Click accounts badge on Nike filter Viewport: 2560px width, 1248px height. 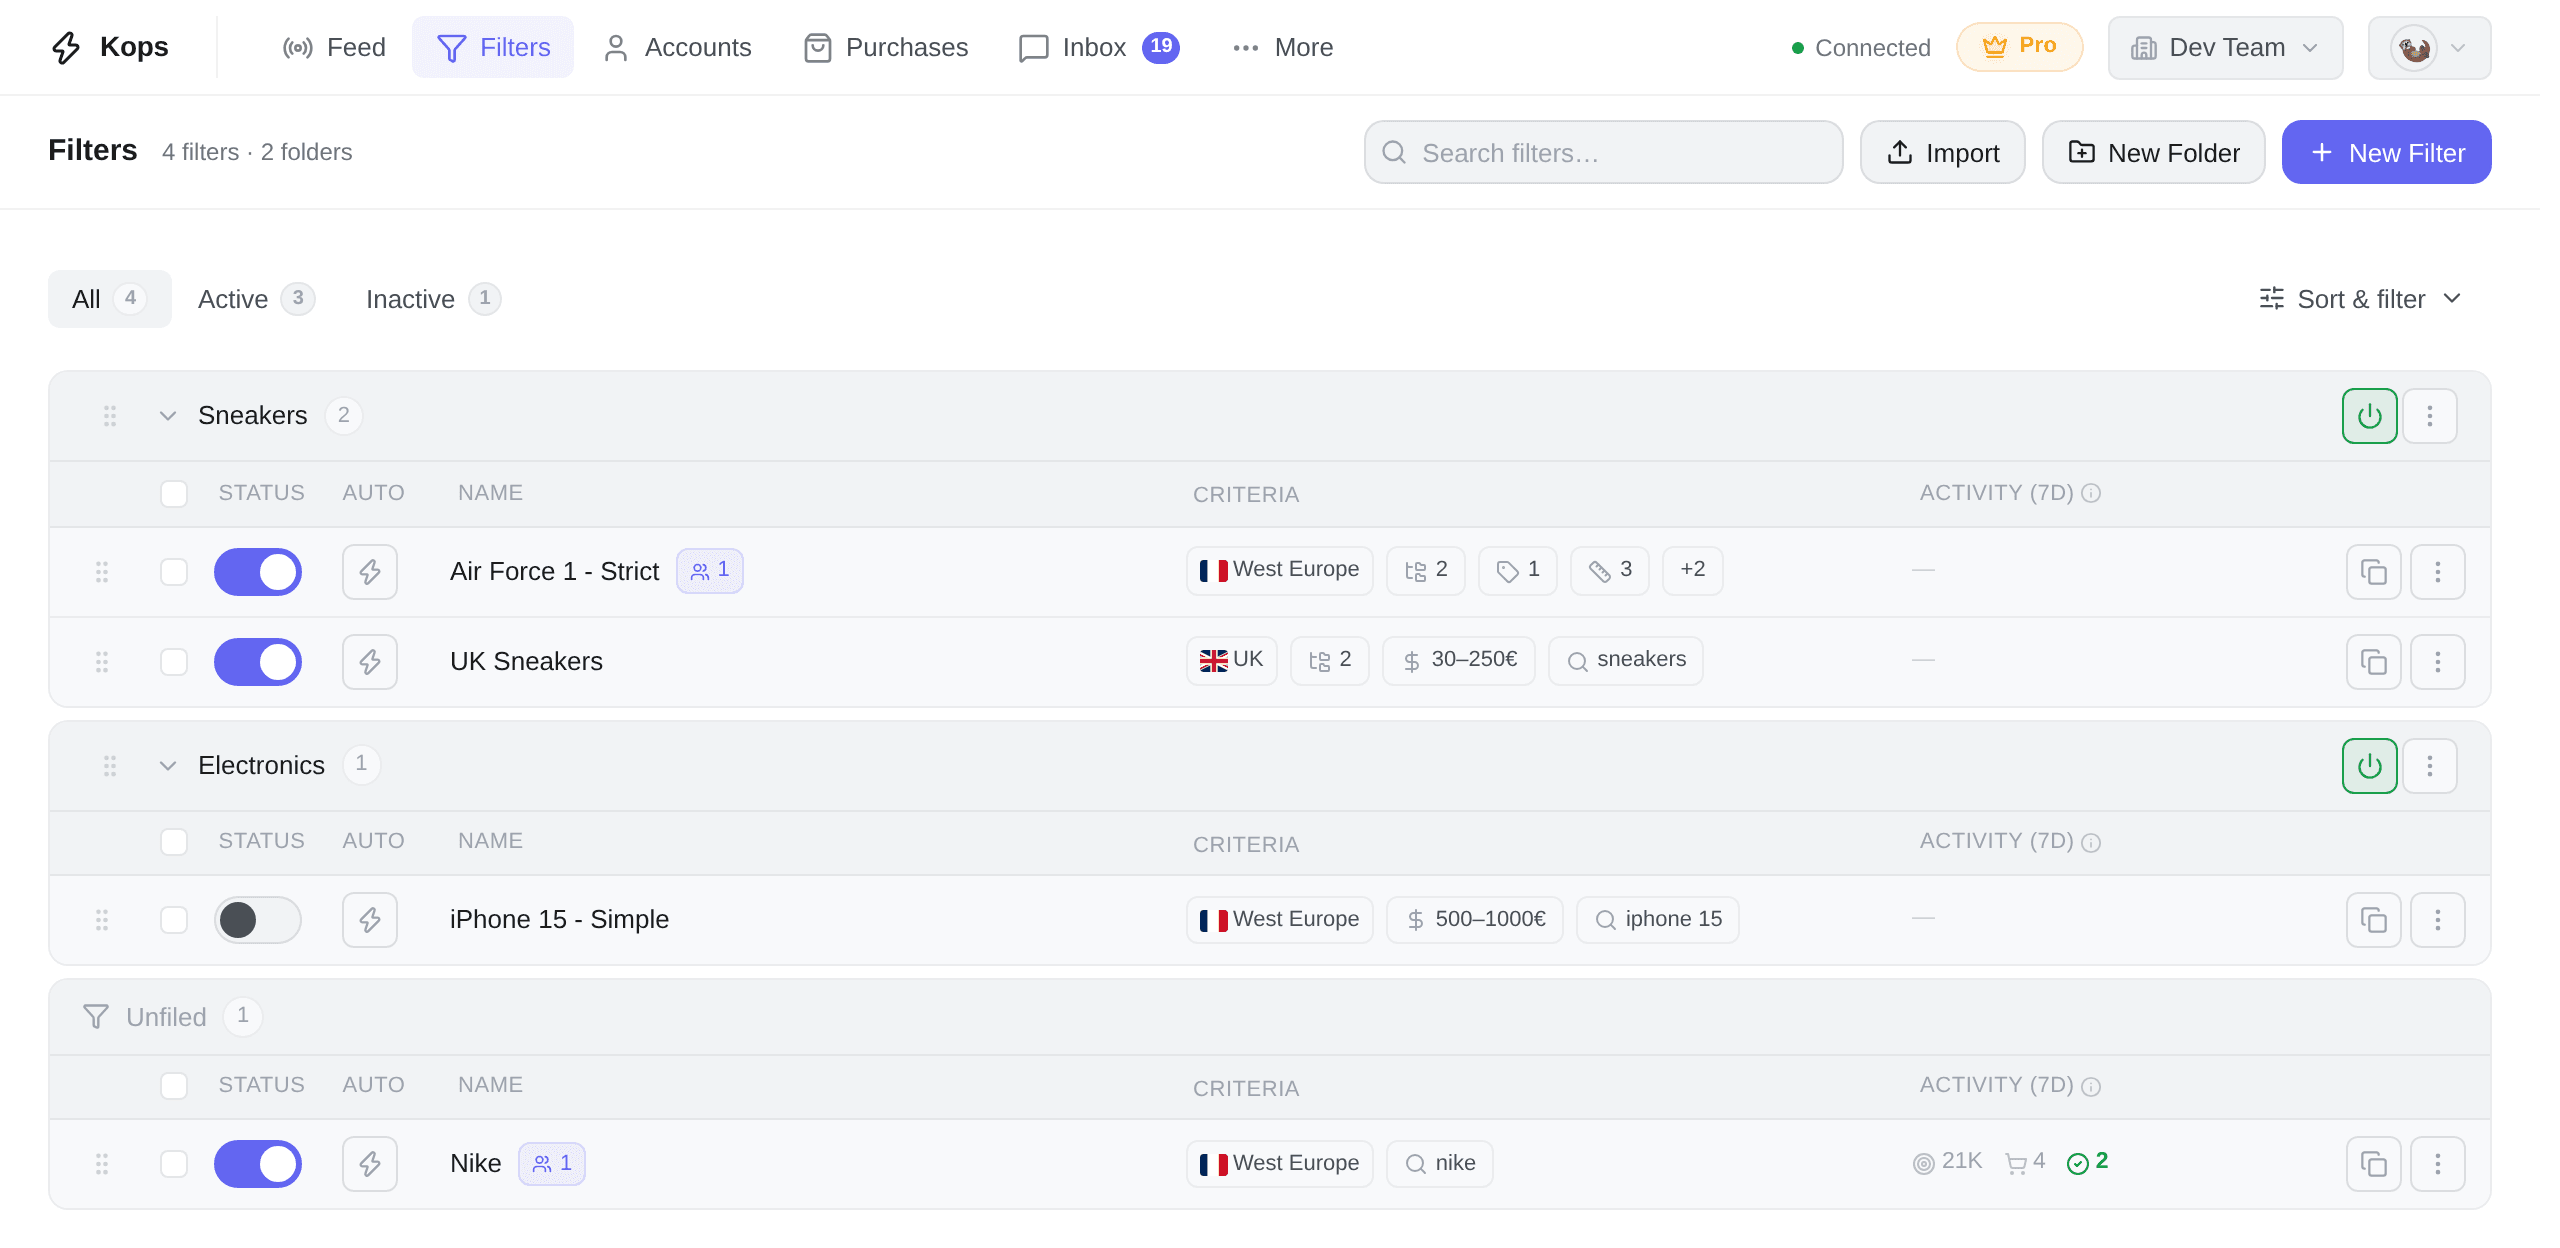point(552,1163)
